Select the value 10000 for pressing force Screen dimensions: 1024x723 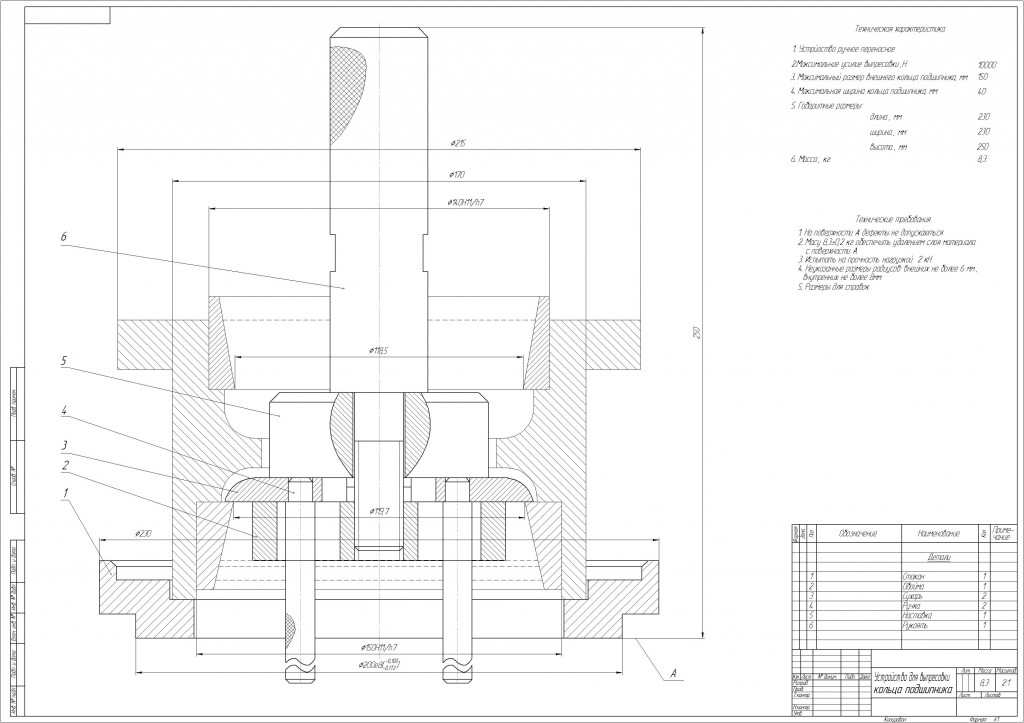coord(987,65)
